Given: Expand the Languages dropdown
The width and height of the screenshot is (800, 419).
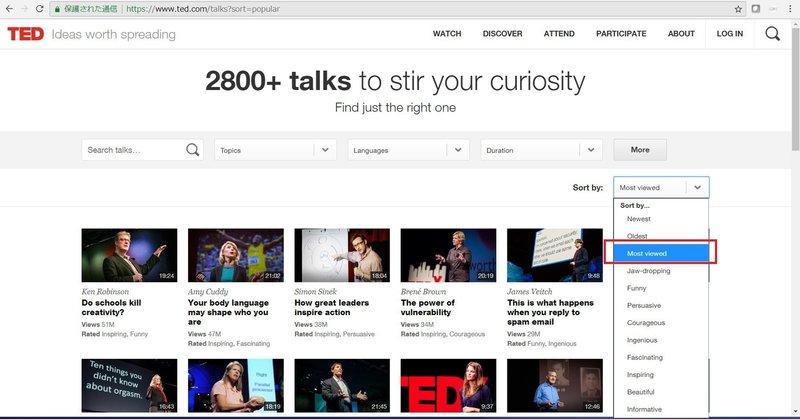Looking at the screenshot, I should click(x=409, y=150).
